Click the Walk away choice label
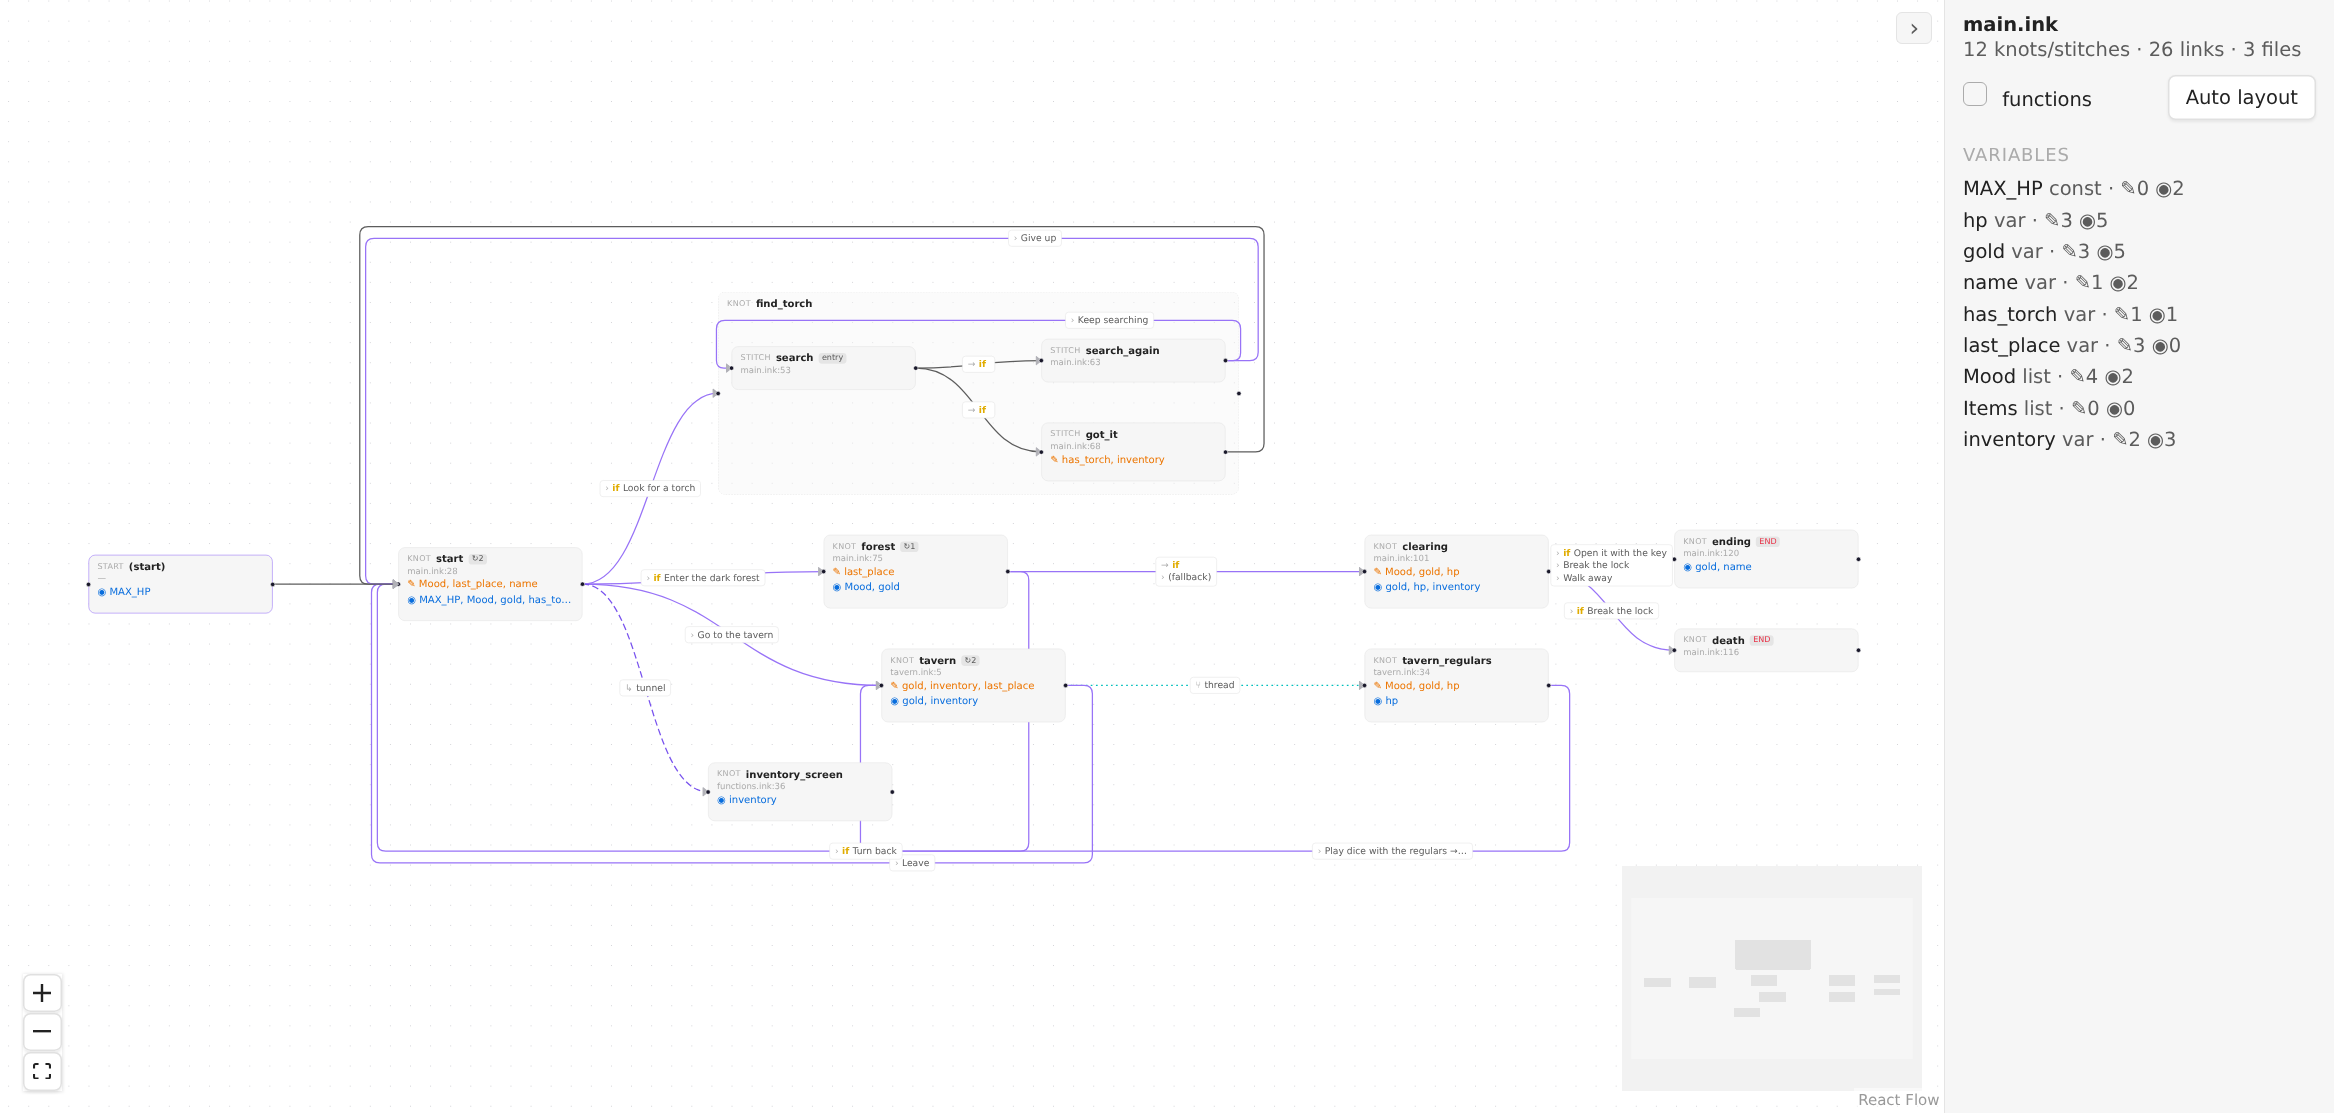Screen dimensions: 2334x1113 (1586, 578)
